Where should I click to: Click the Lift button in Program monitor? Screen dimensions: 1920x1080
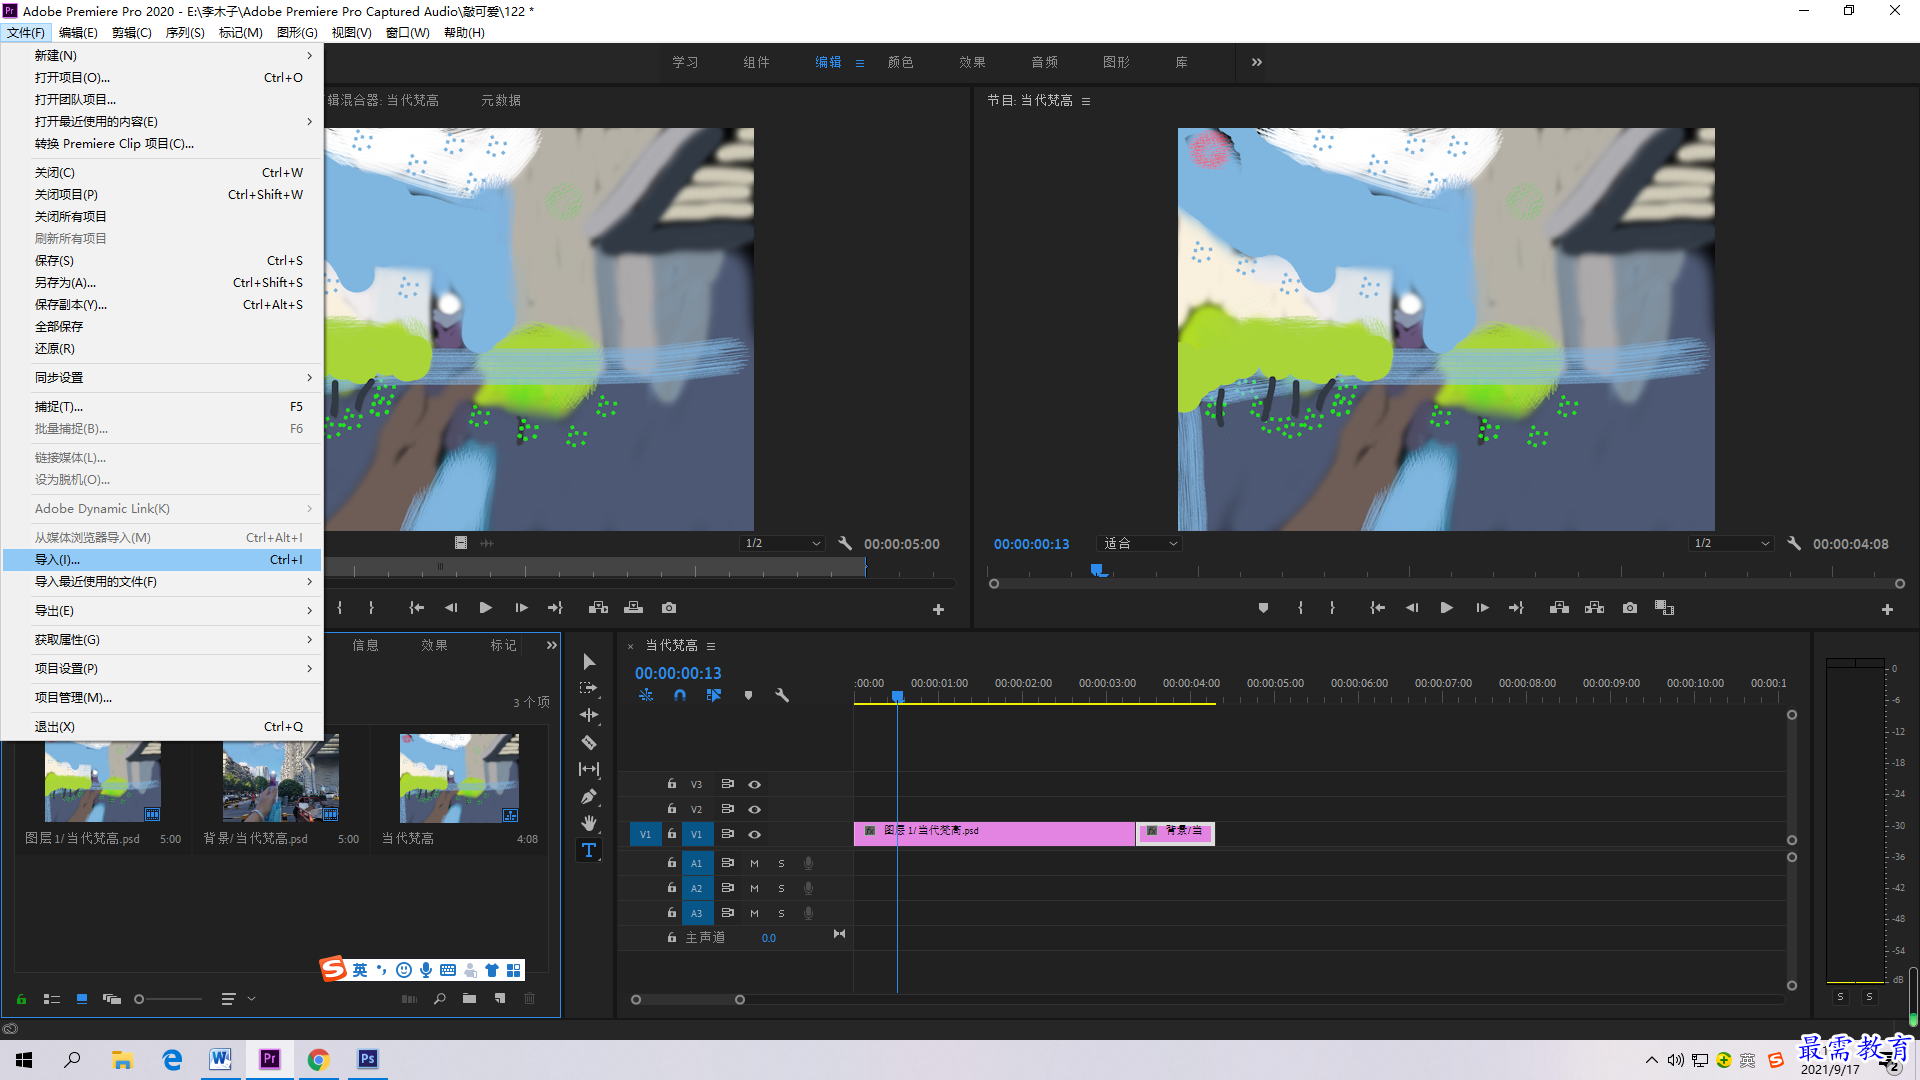pyautogui.click(x=1559, y=608)
